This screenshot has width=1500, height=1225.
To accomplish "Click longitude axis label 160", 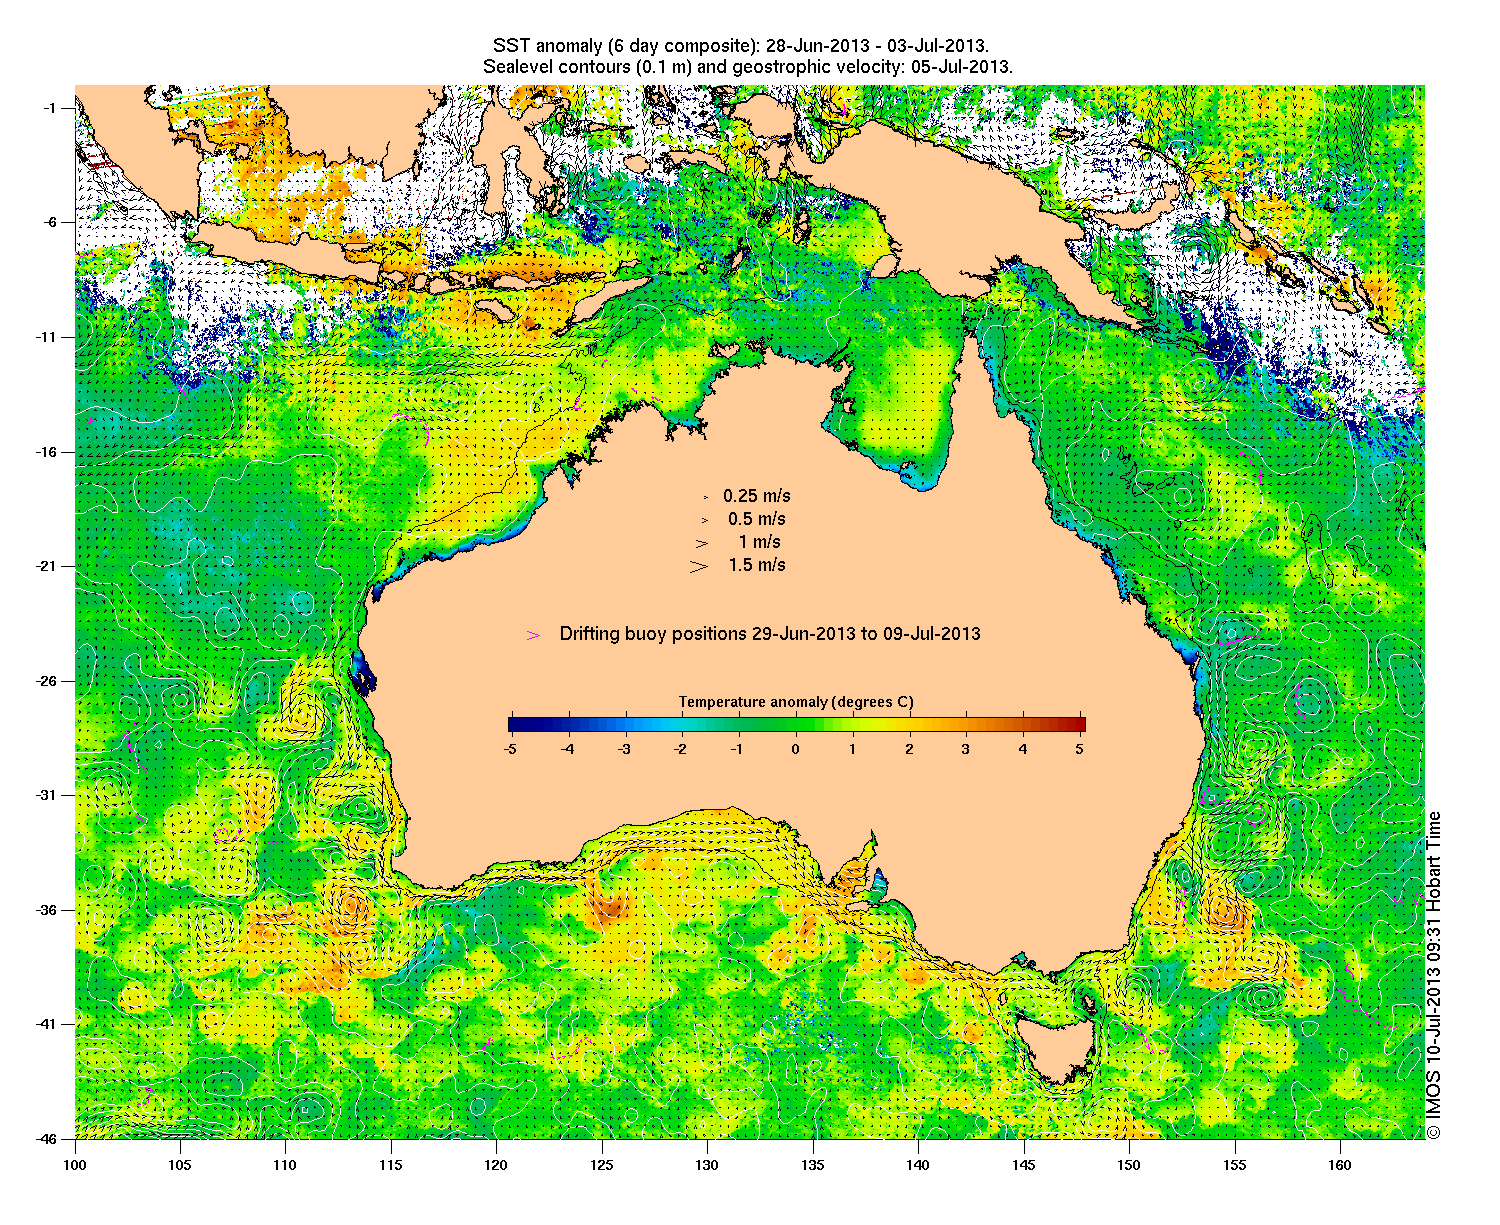I will (1339, 1165).
